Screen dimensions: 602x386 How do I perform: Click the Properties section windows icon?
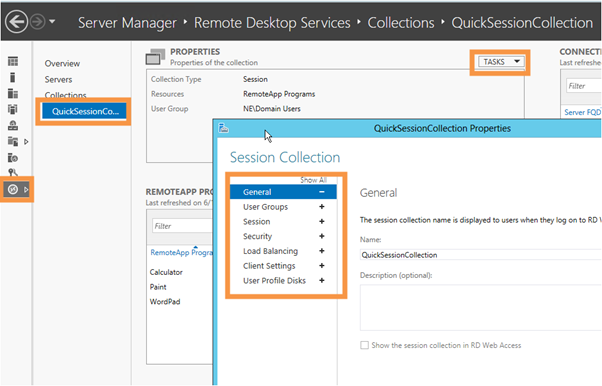[x=155, y=57]
